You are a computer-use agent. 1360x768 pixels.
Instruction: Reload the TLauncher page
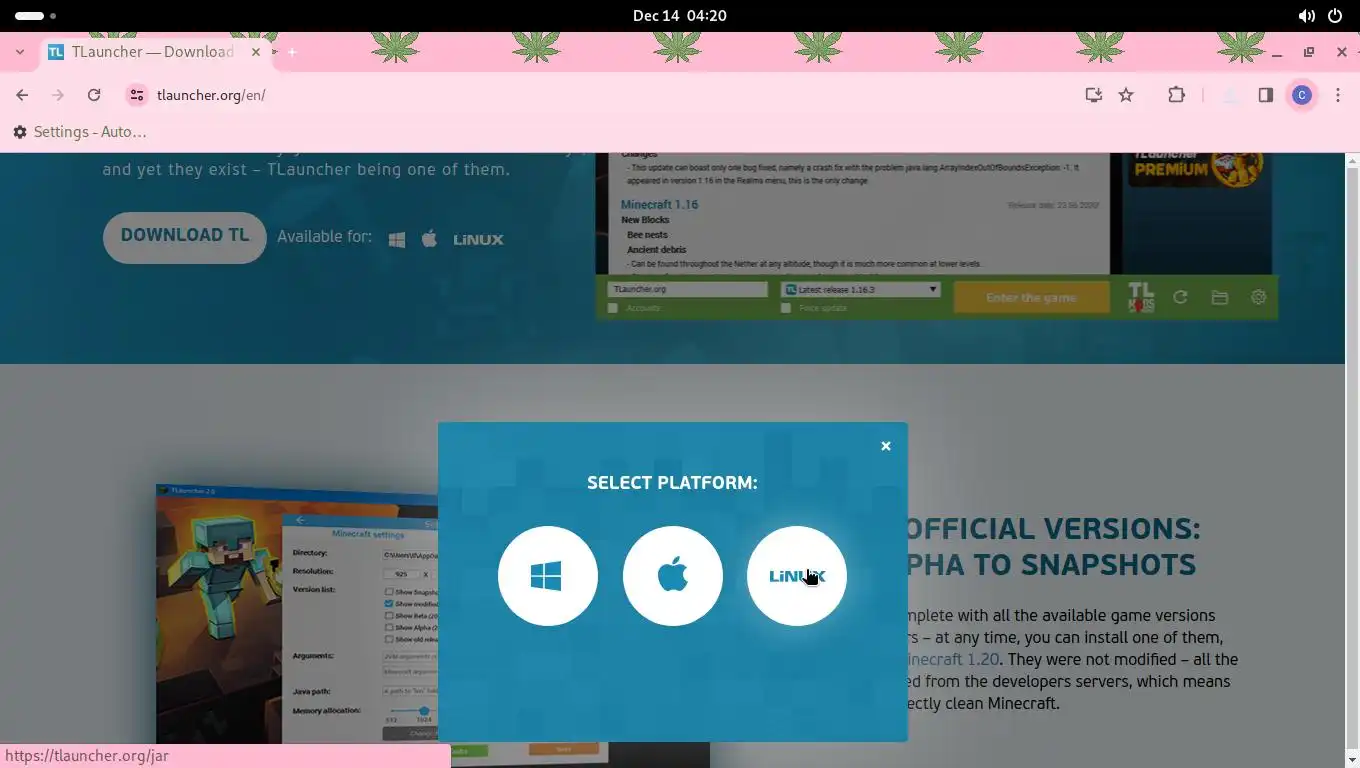pyautogui.click(x=94, y=95)
